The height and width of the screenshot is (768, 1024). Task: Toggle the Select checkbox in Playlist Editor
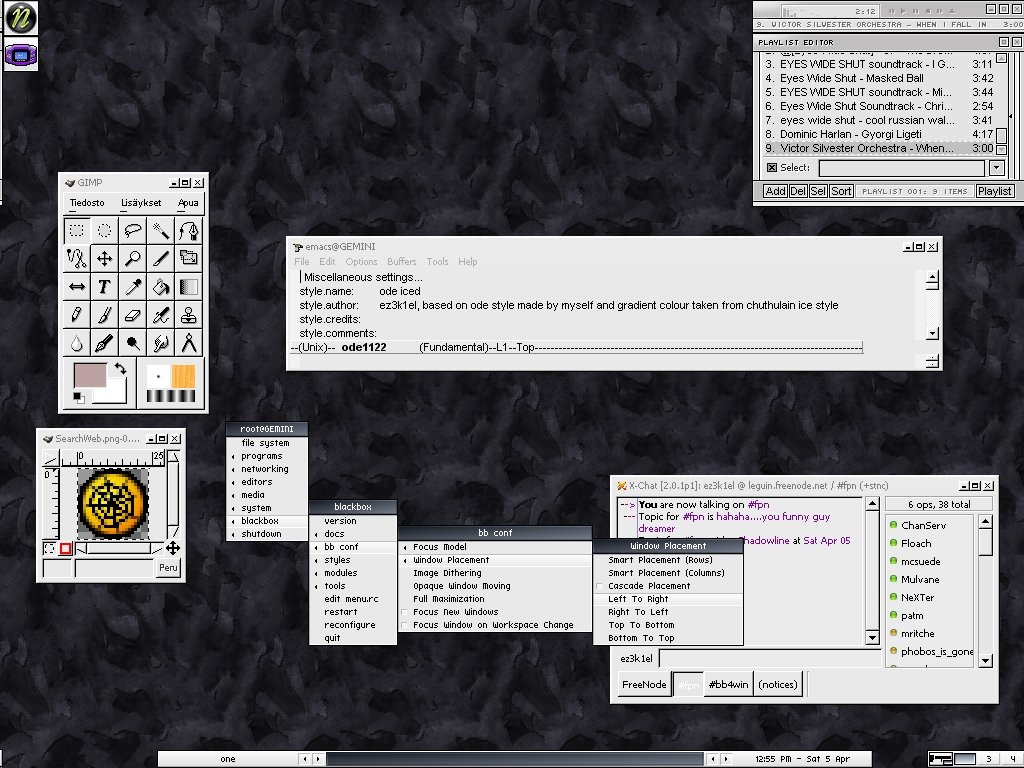click(x=772, y=168)
